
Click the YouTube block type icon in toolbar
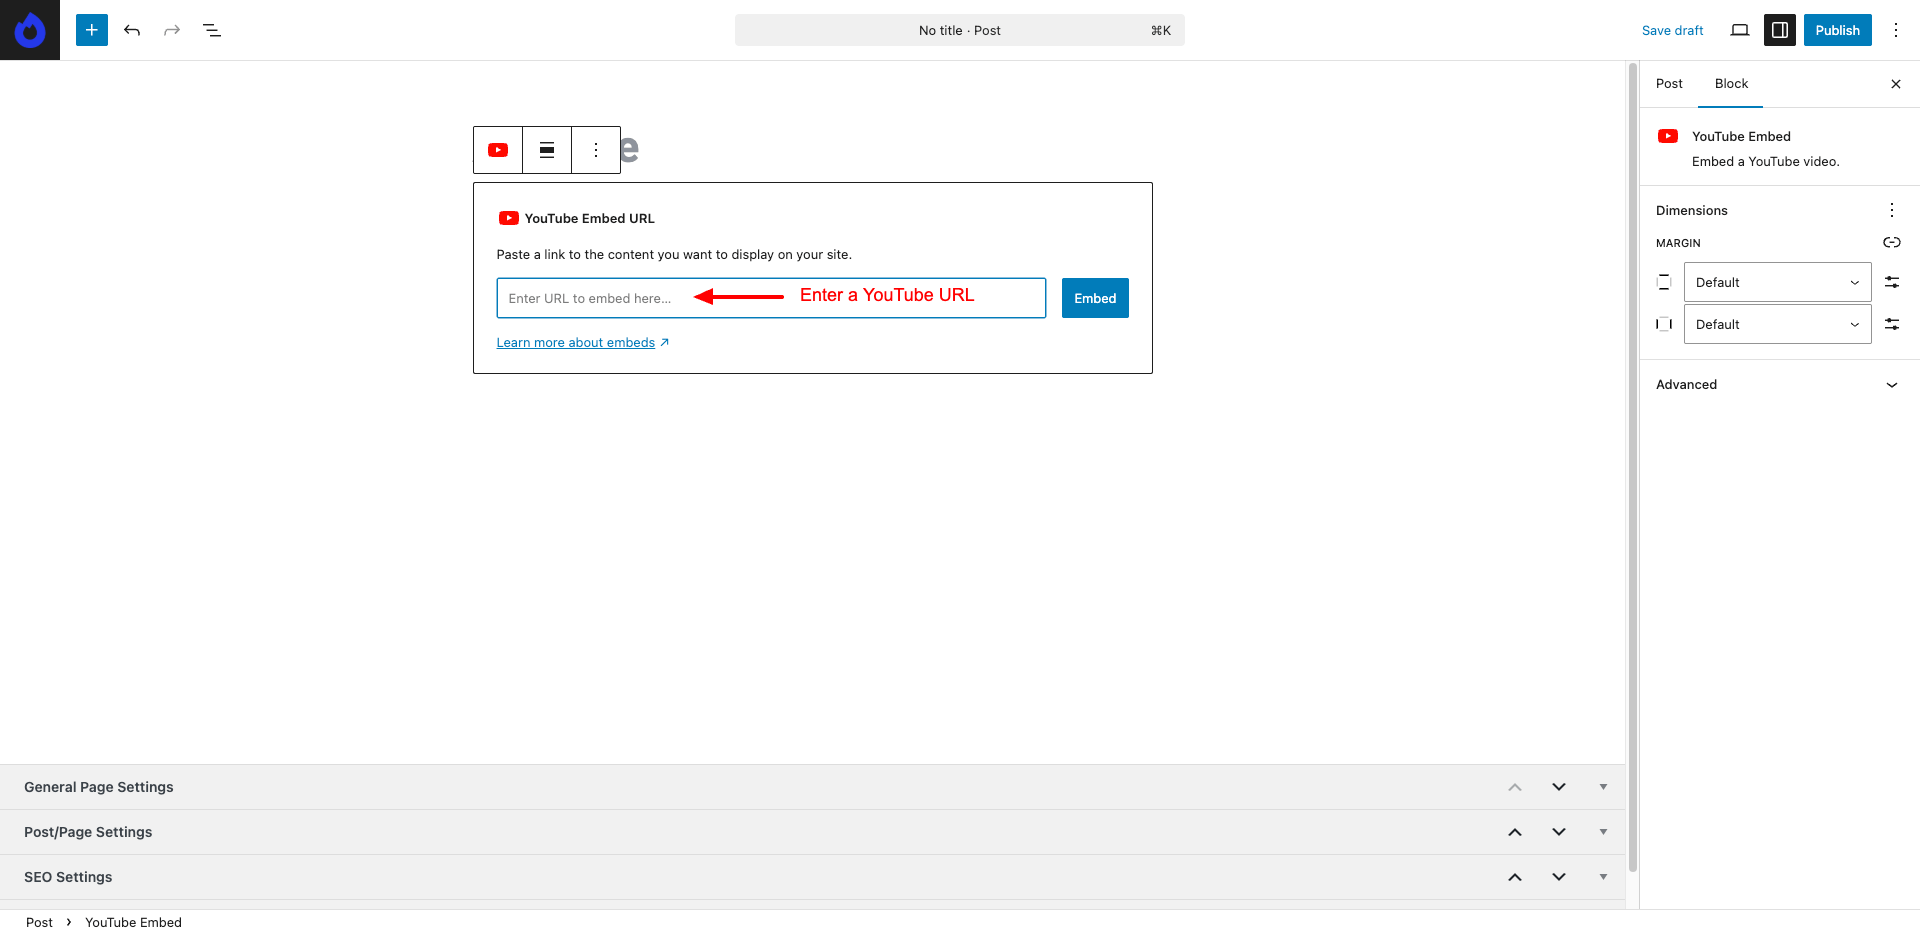(498, 150)
